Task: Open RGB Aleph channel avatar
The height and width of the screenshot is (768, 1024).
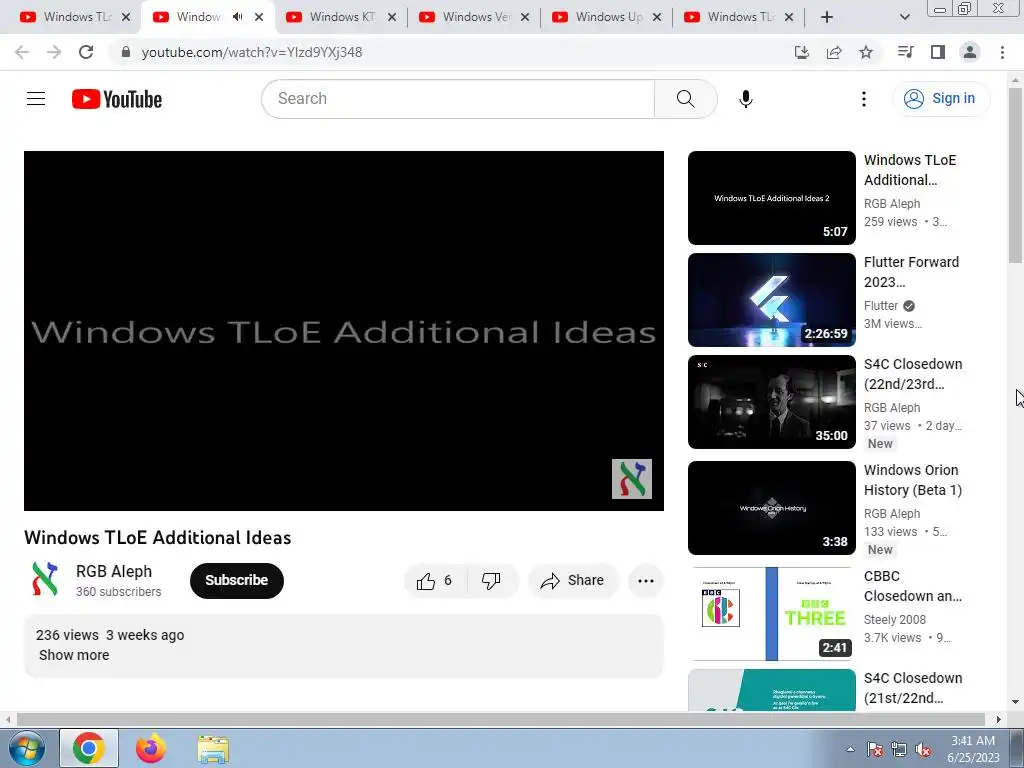Action: (x=45, y=579)
